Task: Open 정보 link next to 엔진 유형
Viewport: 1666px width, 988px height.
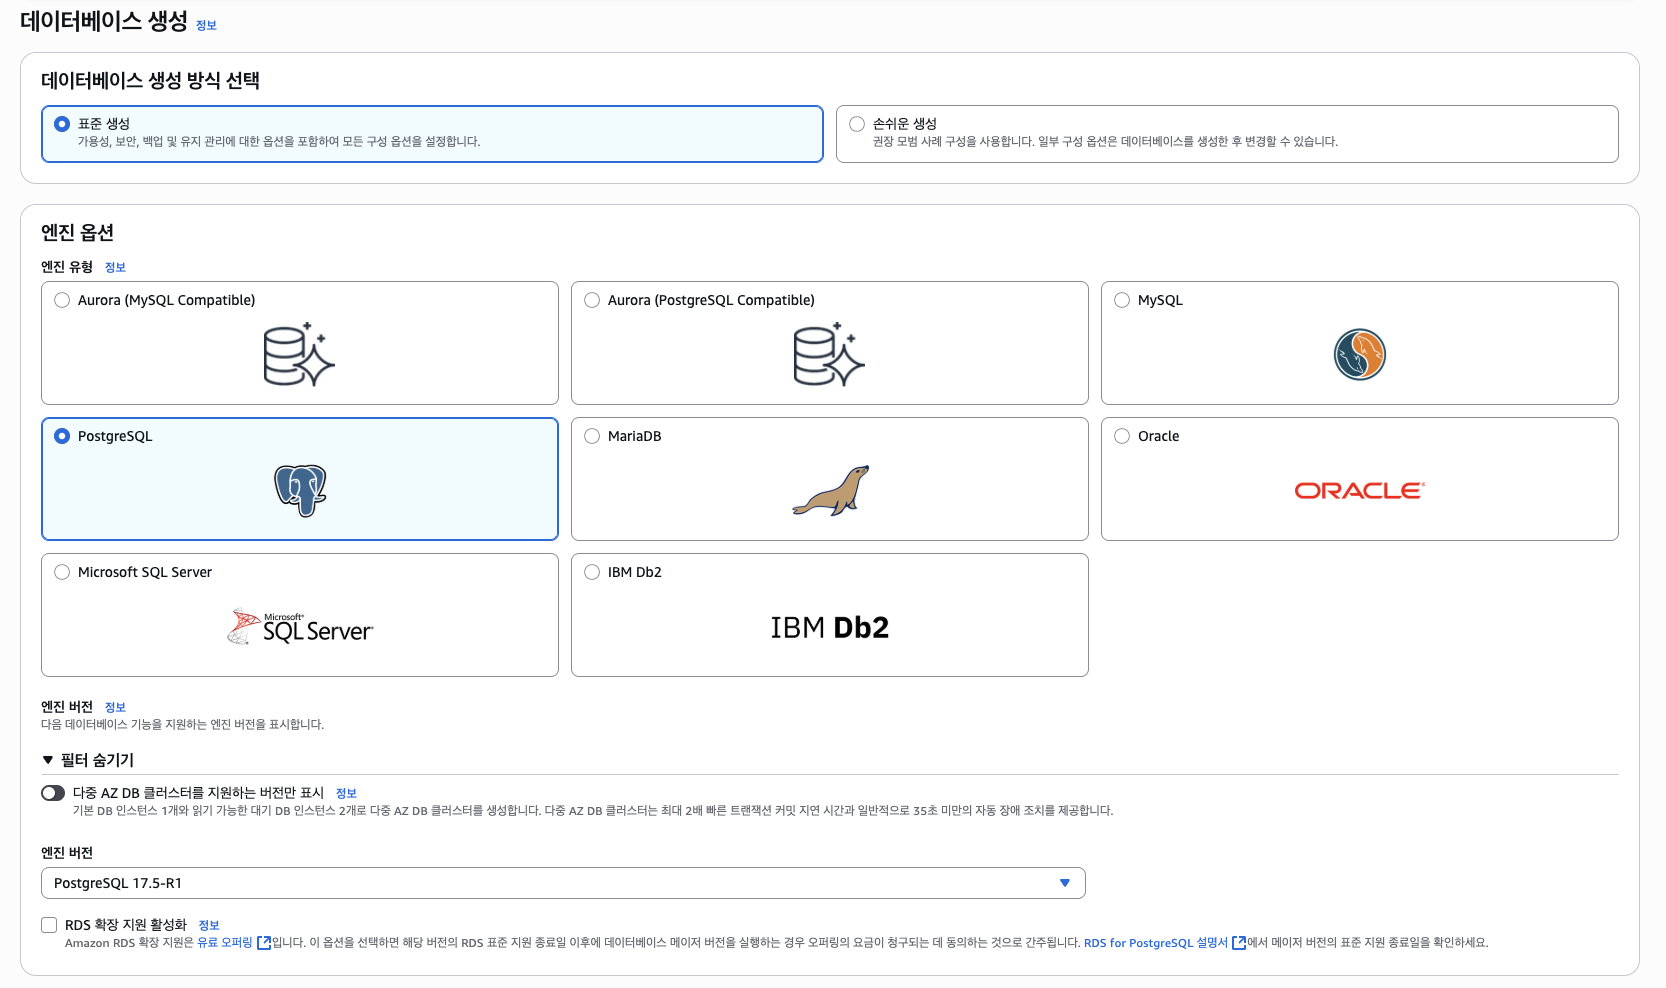Action: 115,267
